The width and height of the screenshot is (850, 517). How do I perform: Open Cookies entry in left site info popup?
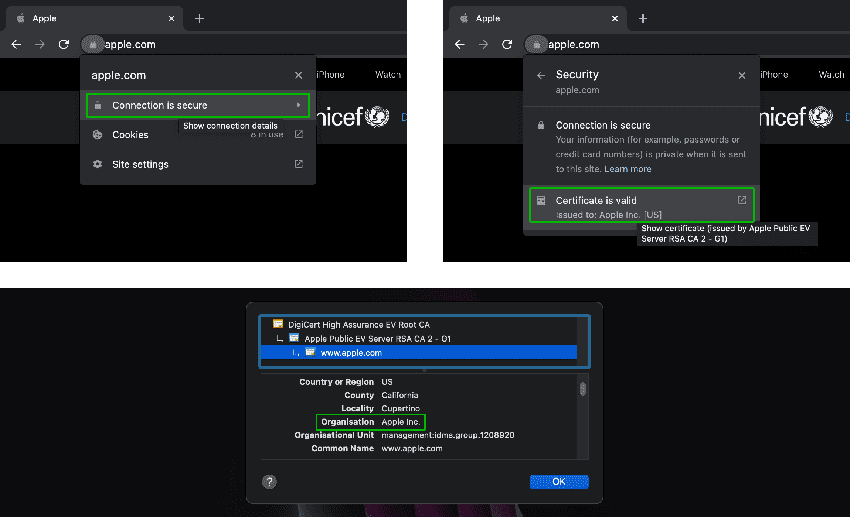tap(197, 134)
